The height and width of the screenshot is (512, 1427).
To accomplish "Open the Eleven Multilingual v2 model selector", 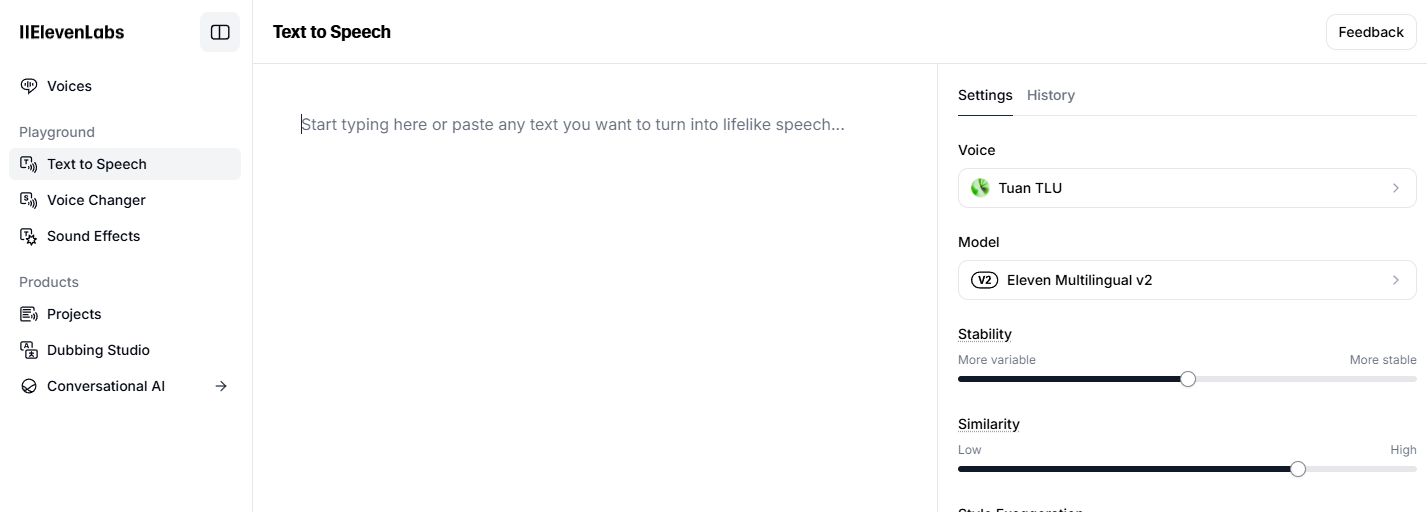I will 1186,280.
